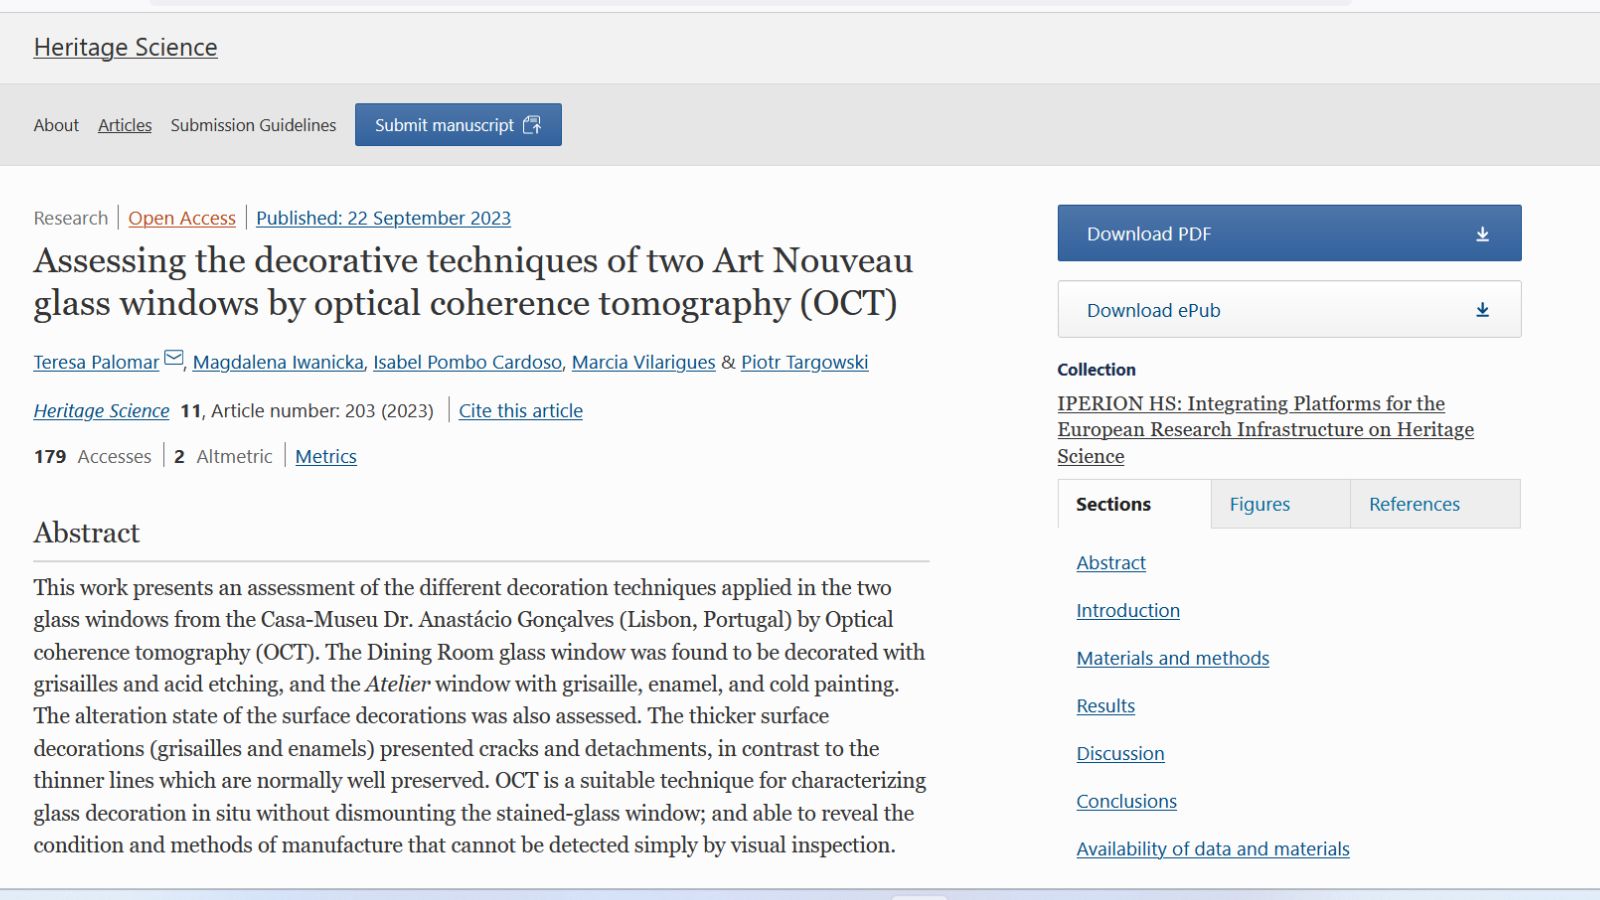Screen dimensions: 1600x900
Task: Open the Open Access link
Action: coord(182,218)
